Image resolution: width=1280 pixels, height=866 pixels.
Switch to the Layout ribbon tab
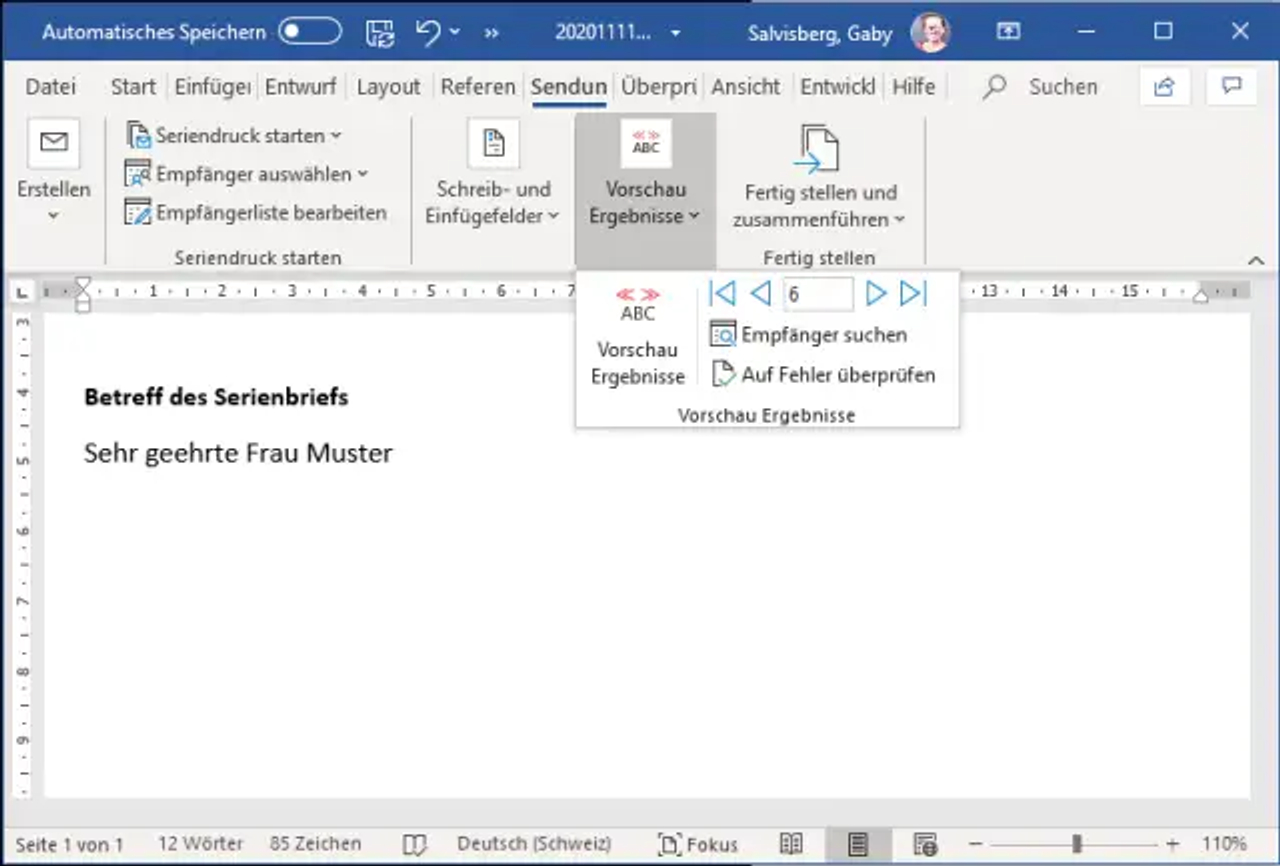click(x=388, y=87)
